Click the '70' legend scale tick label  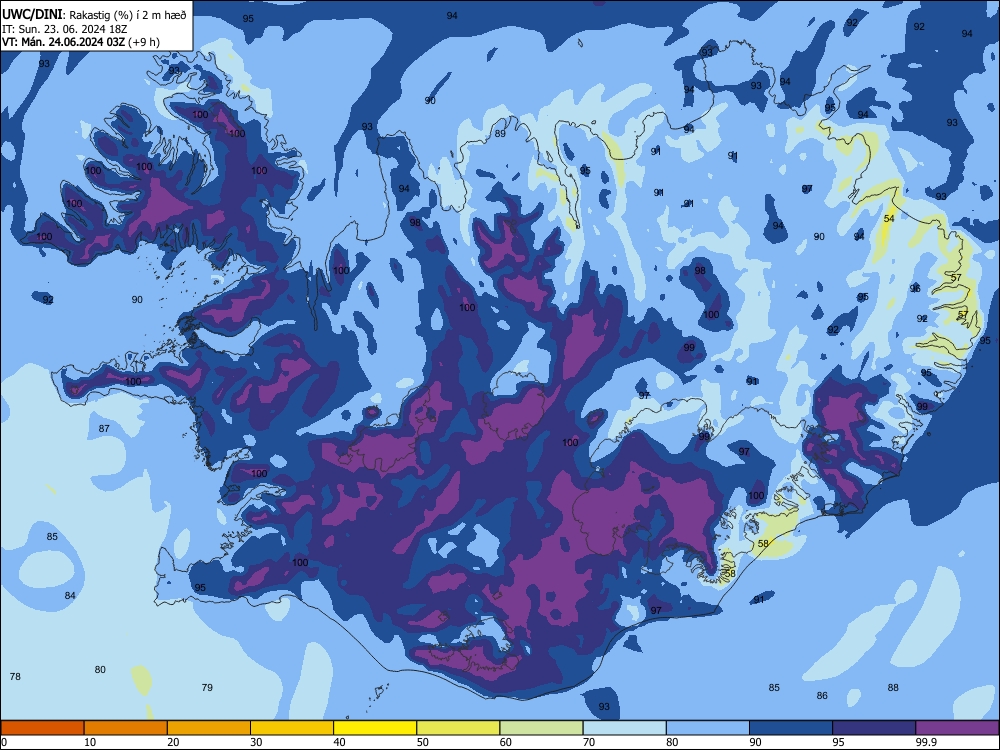tap(589, 742)
